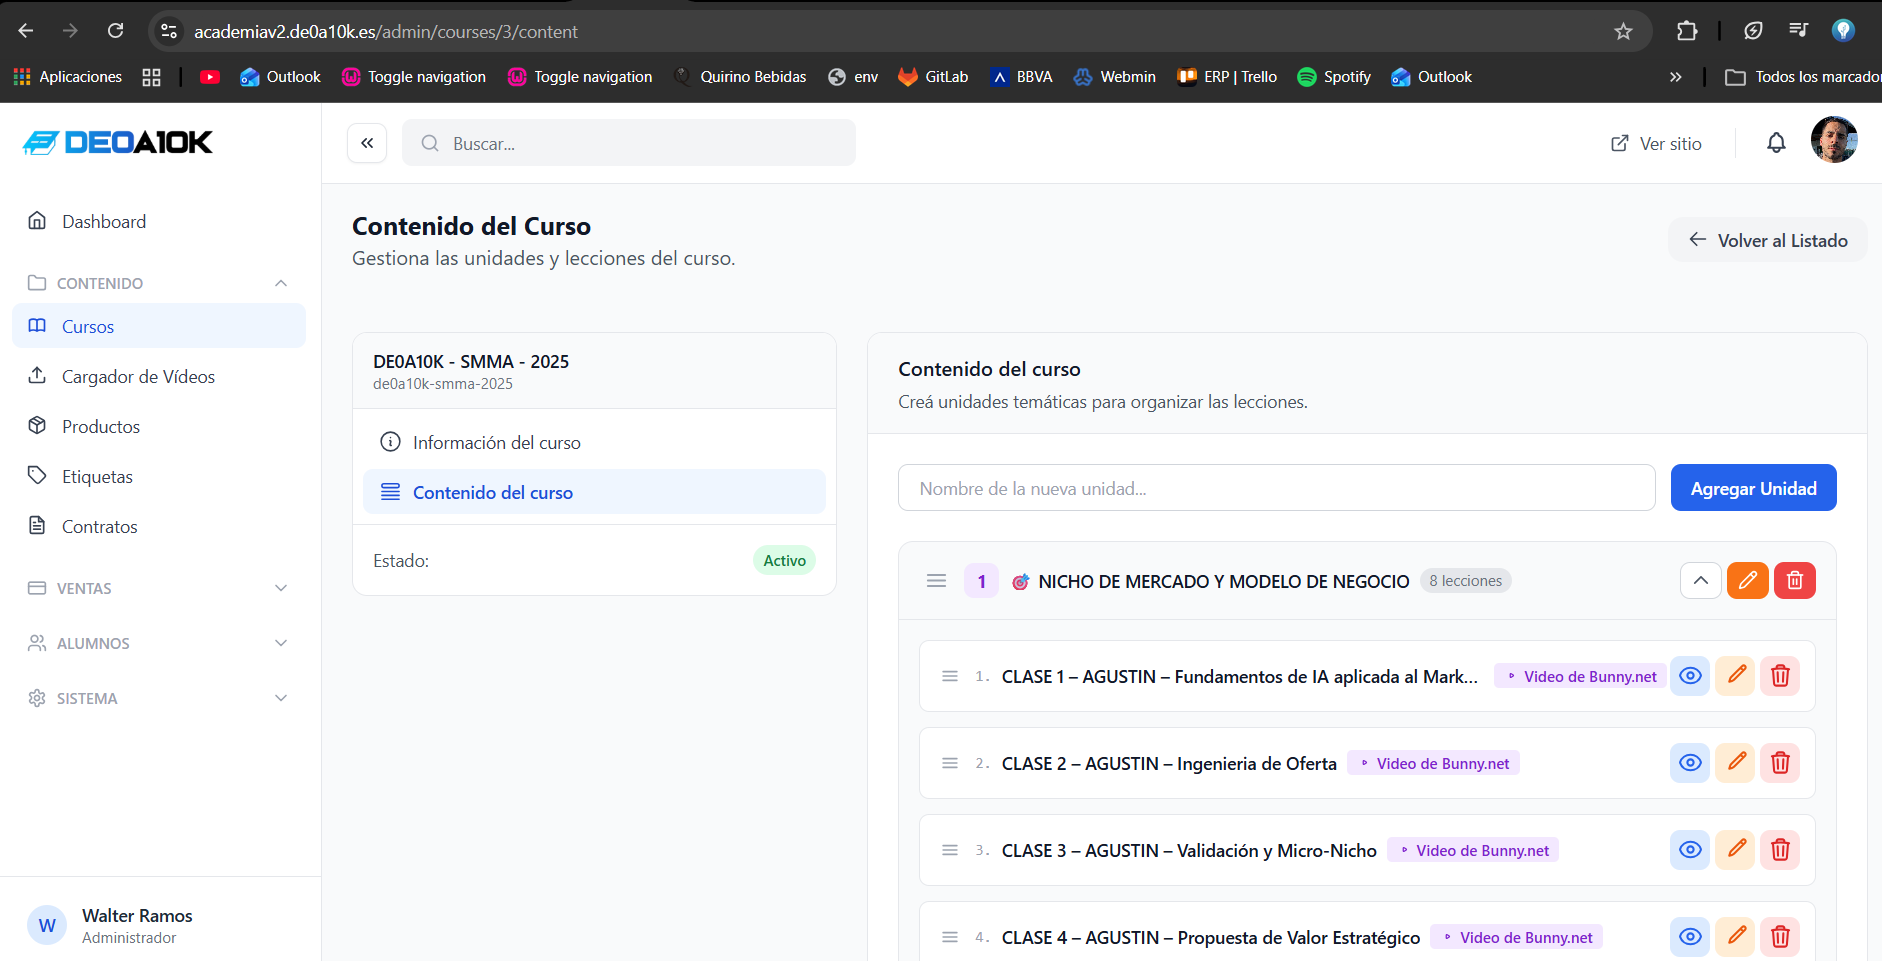
Task: Toggle preview eye for CLASE 3
Action: [1690, 850]
